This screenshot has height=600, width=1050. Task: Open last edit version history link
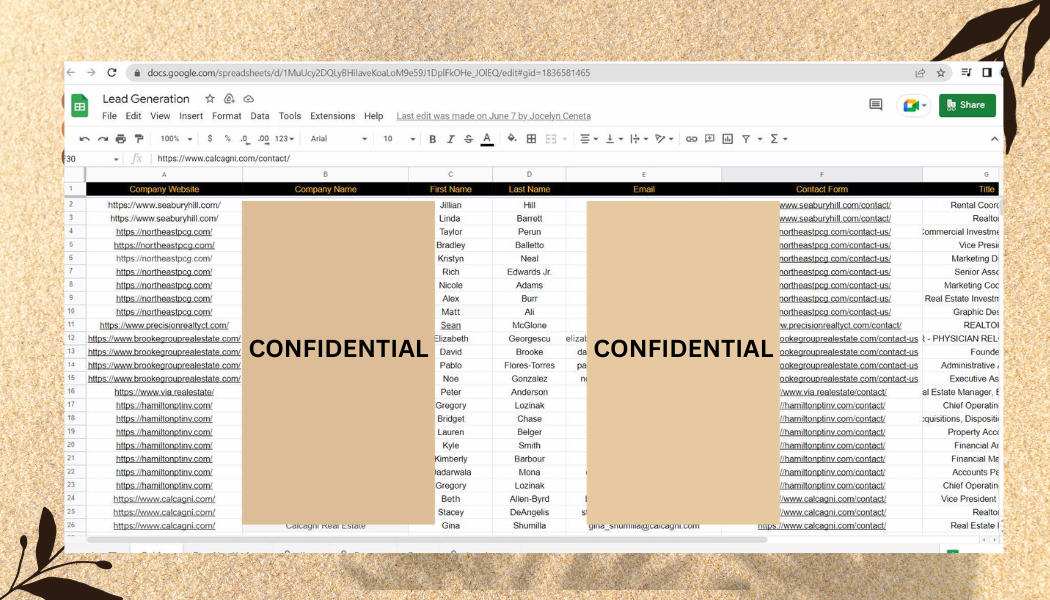[x=494, y=116]
